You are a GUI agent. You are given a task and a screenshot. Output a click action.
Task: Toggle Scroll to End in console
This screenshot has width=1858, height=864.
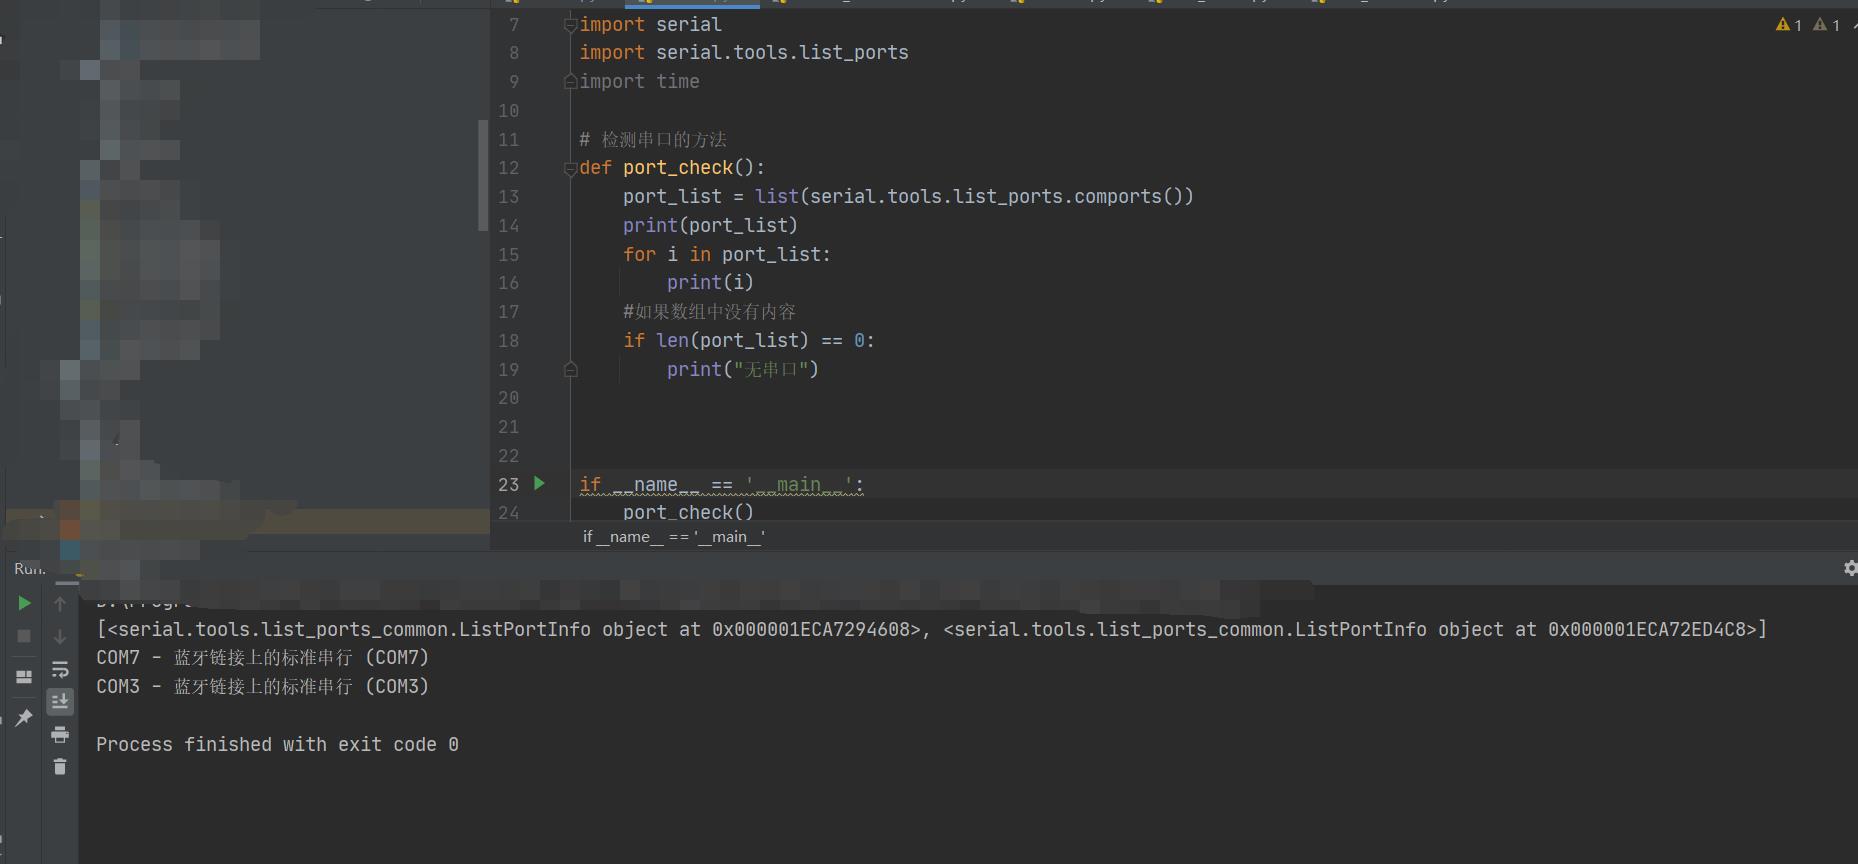[x=60, y=701]
